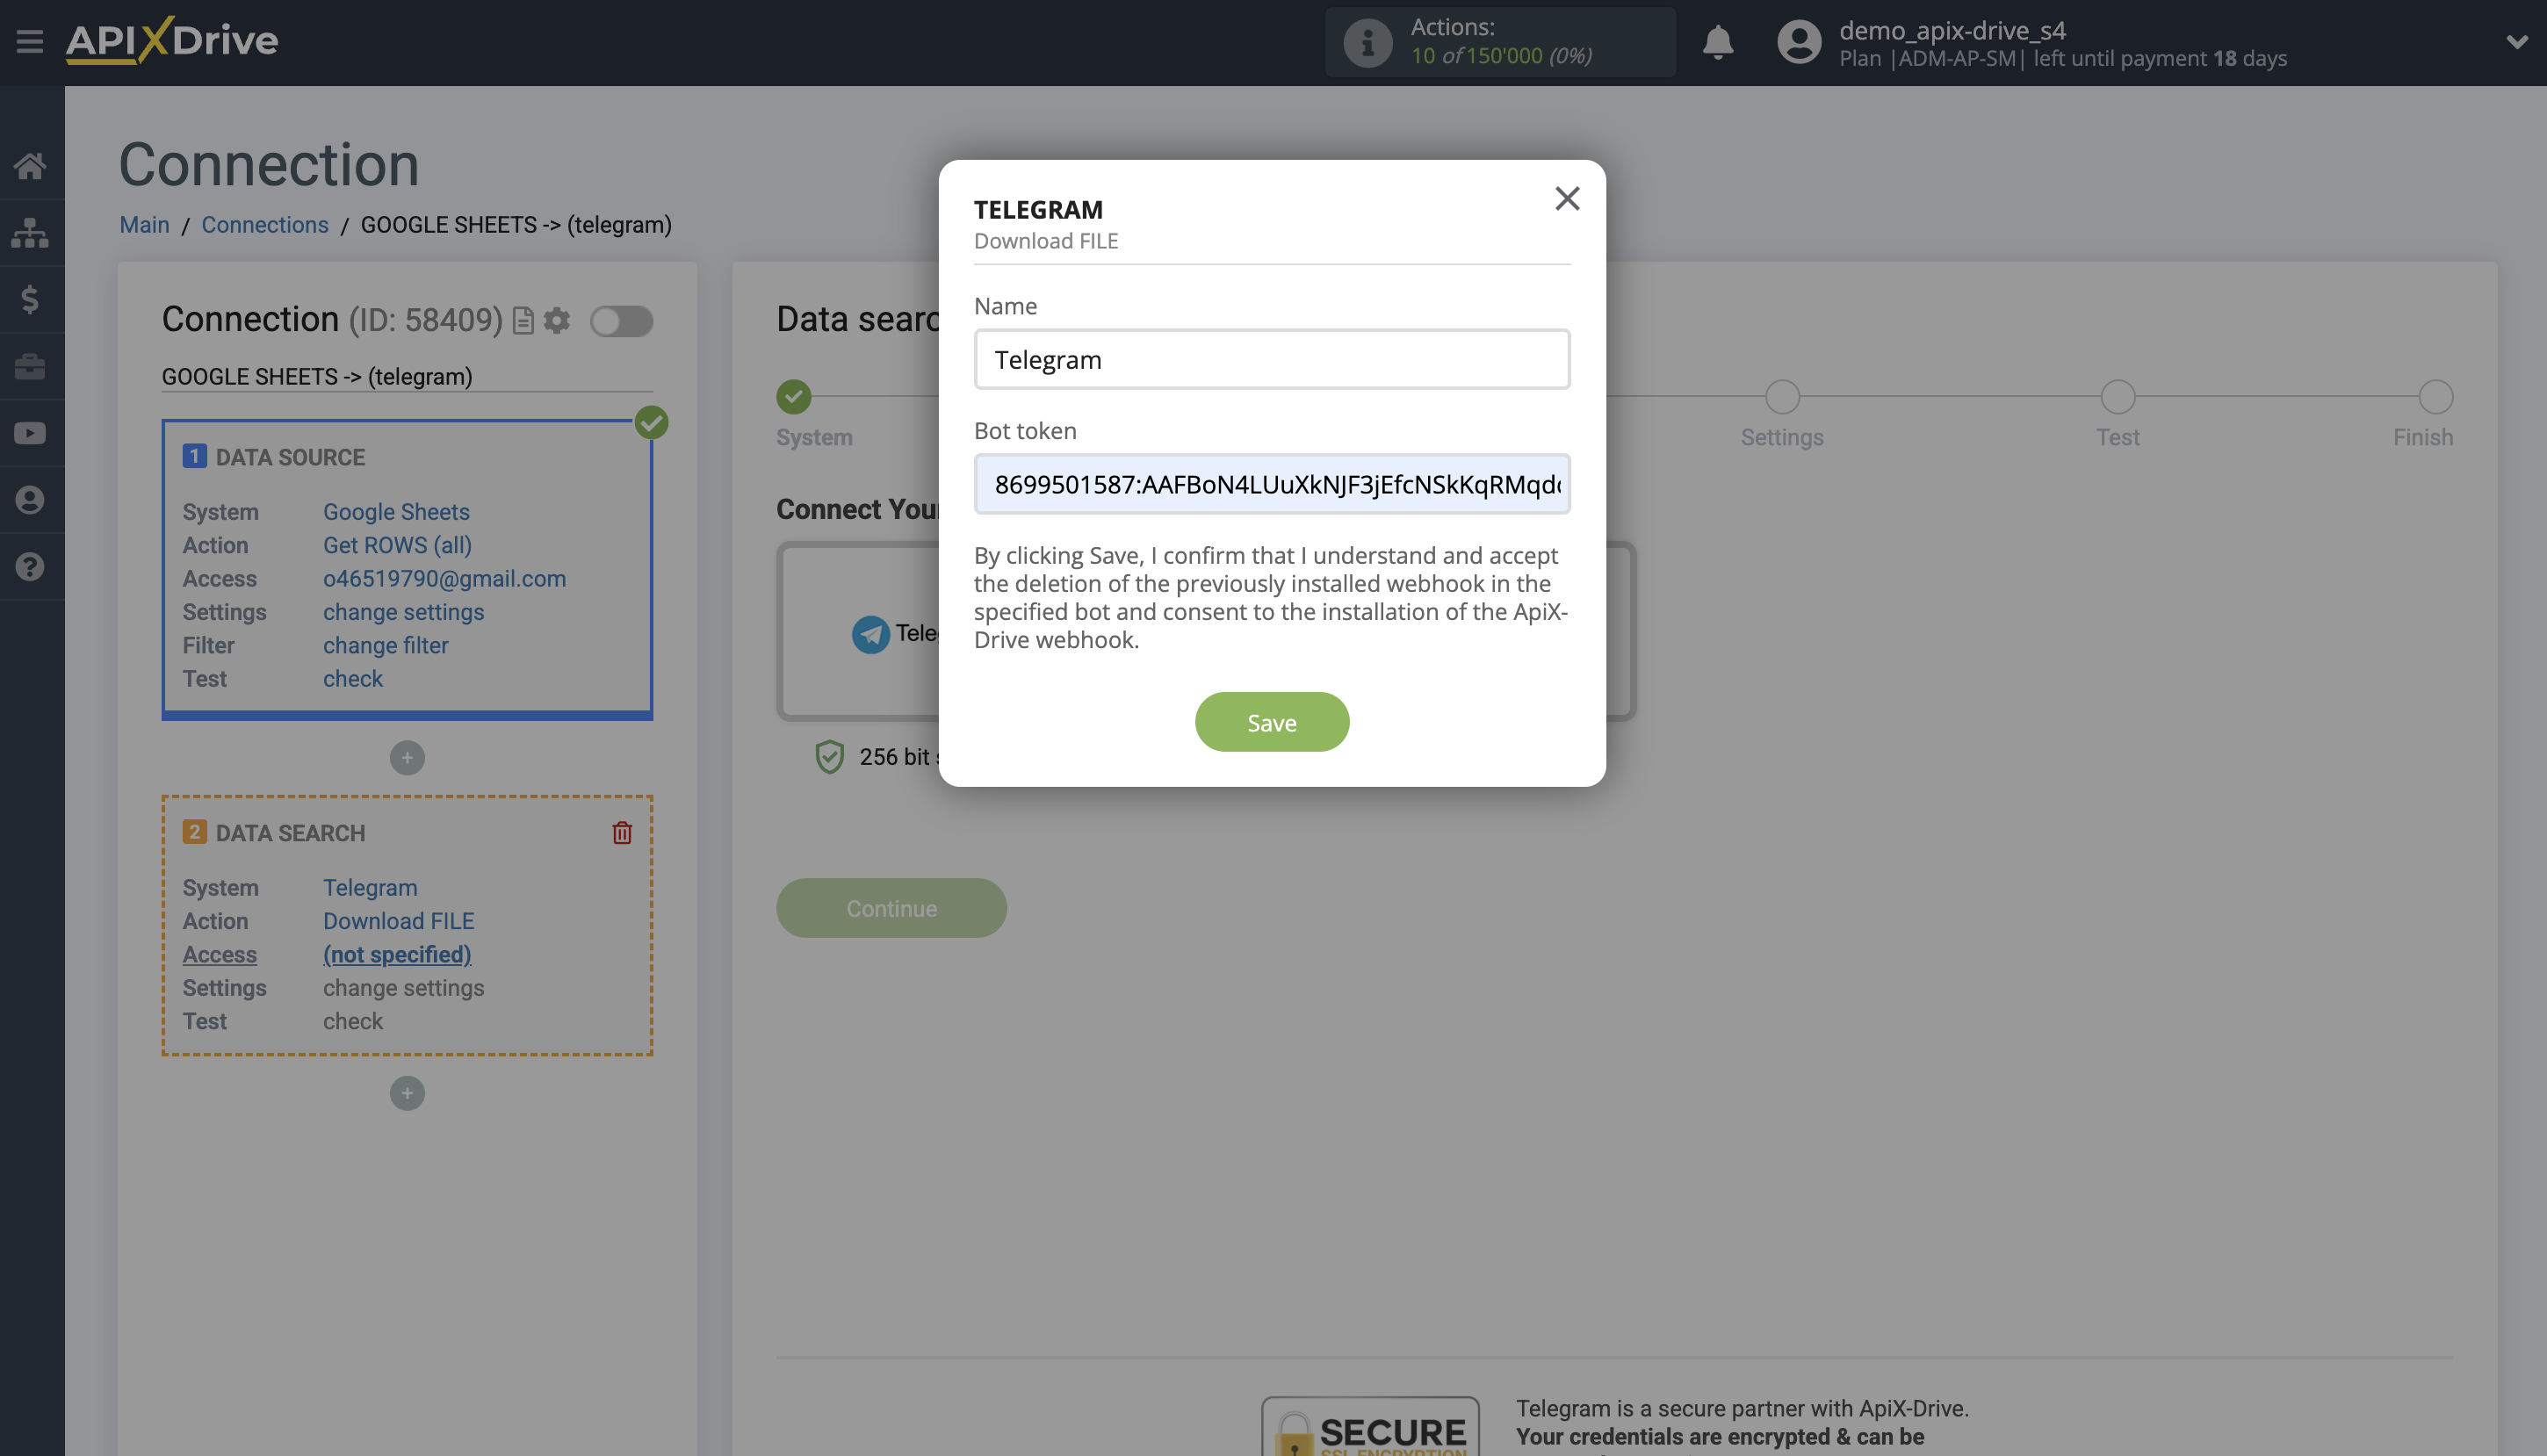2547x1456 pixels.
Task: Open profile via person sidebar icon
Action: [x=31, y=499]
